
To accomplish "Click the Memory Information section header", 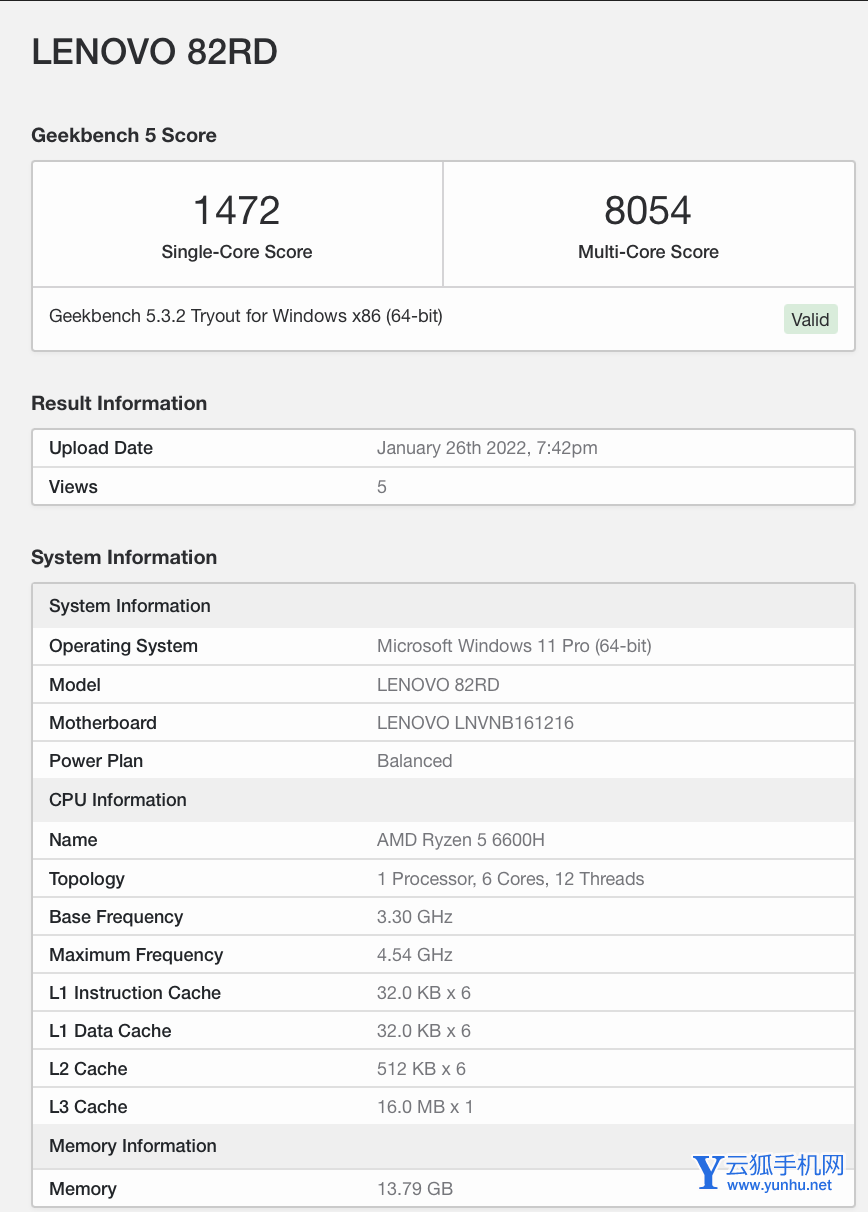I will click(x=133, y=1146).
